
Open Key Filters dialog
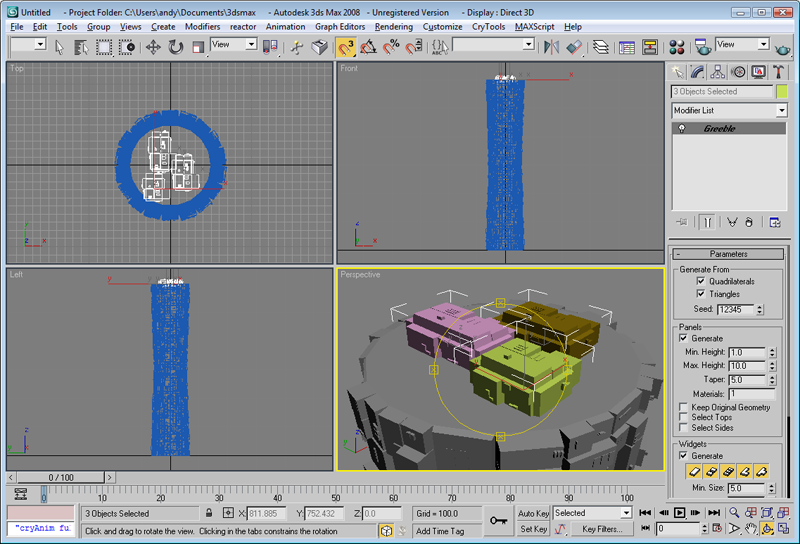pyautogui.click(x=603, y=529)
